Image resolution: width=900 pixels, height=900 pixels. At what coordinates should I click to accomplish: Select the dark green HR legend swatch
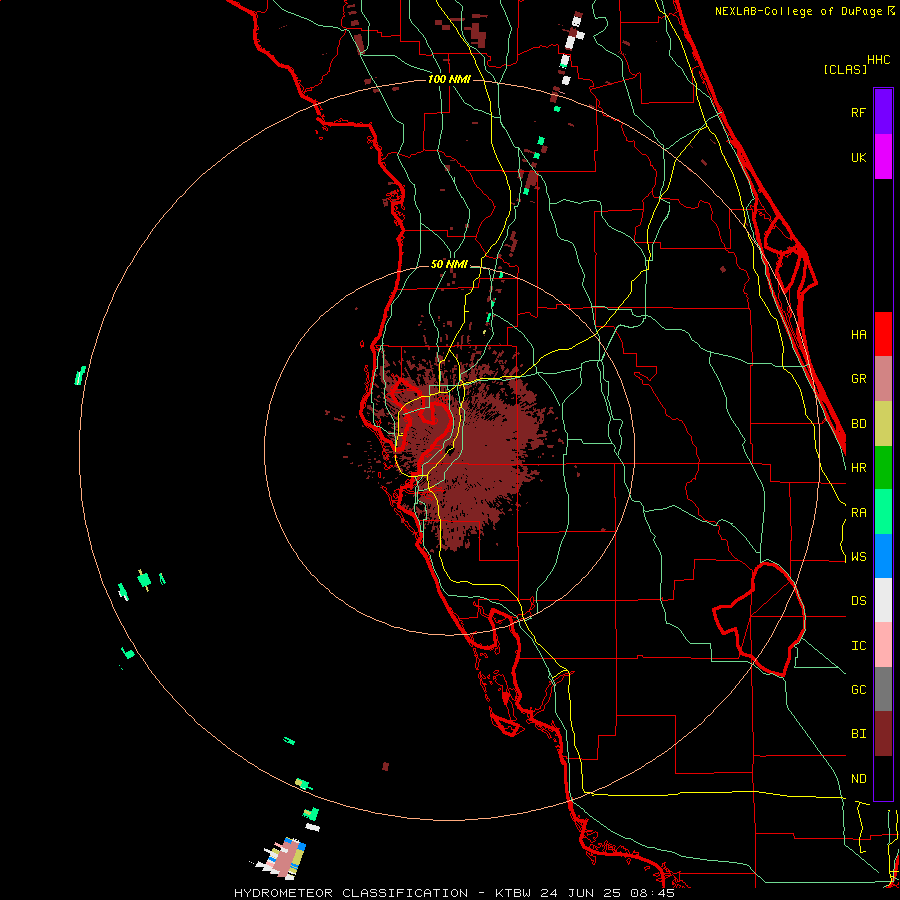pos(883,467)
